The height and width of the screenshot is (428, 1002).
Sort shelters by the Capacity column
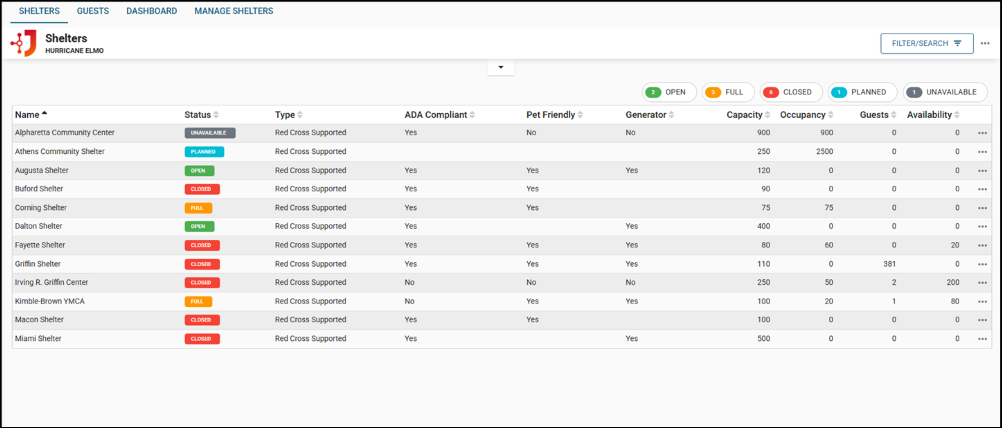click(x=747, y=115)
